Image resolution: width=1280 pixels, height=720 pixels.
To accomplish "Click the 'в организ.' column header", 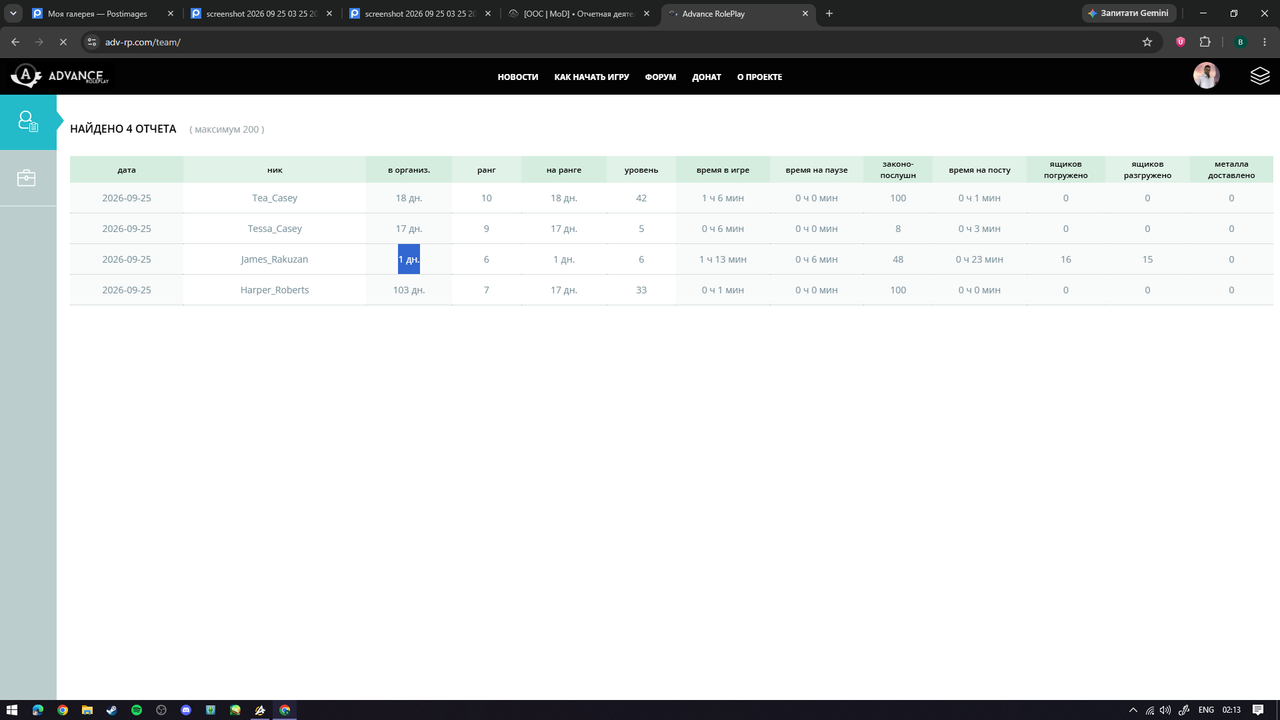I will point(409,170).
